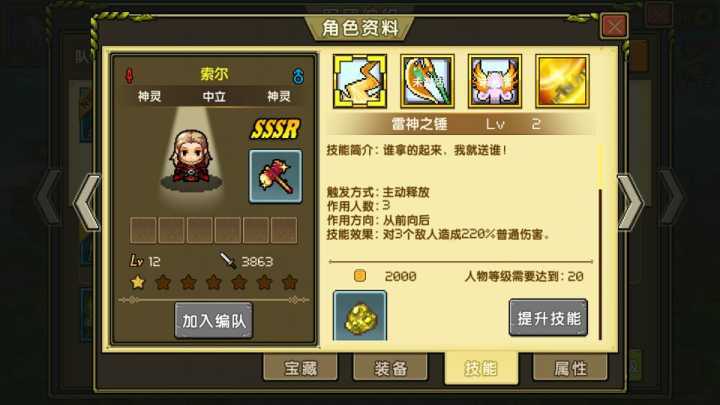Screen dimensions: 720x405
Task: Tap the first empty equipment slot
Action: (143, 230)
